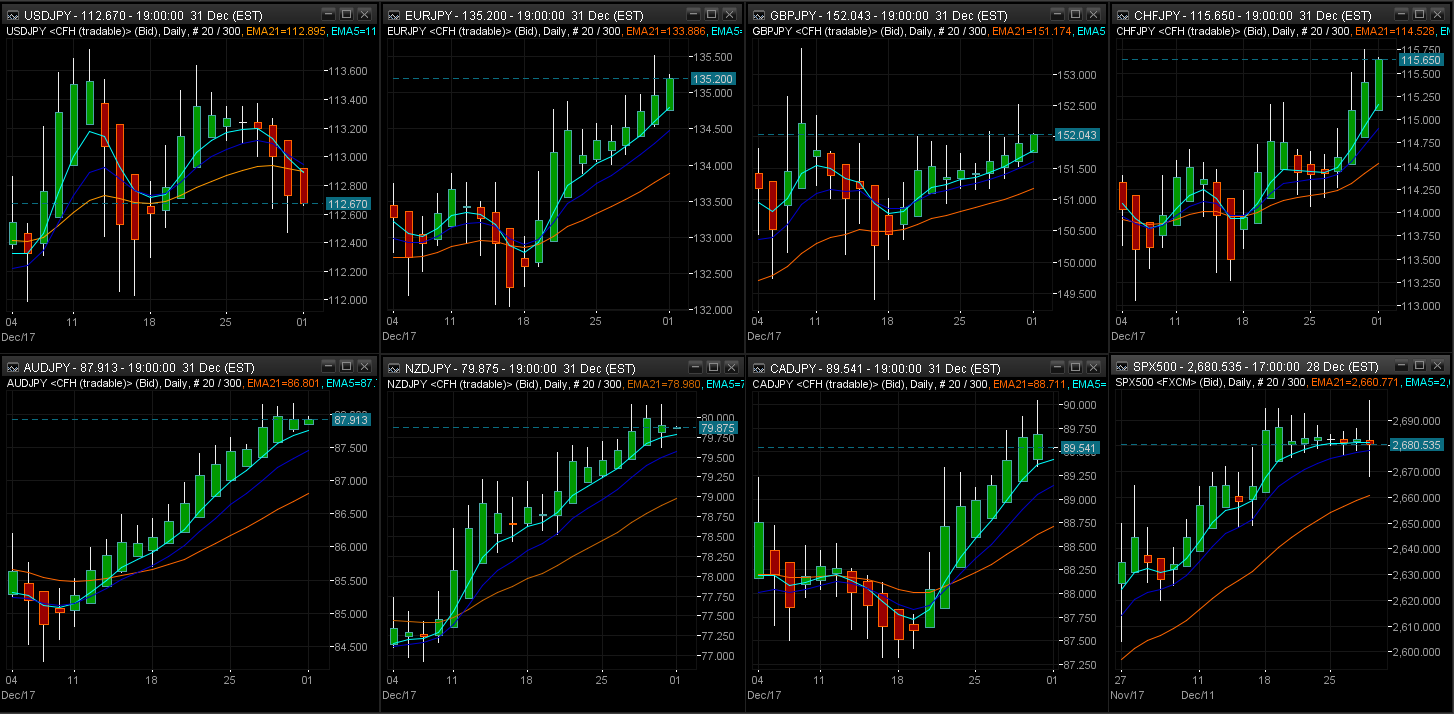Screen dimensions: 1454x714
Task: Close the USDJPY chart window
Action: click(365, 15)
